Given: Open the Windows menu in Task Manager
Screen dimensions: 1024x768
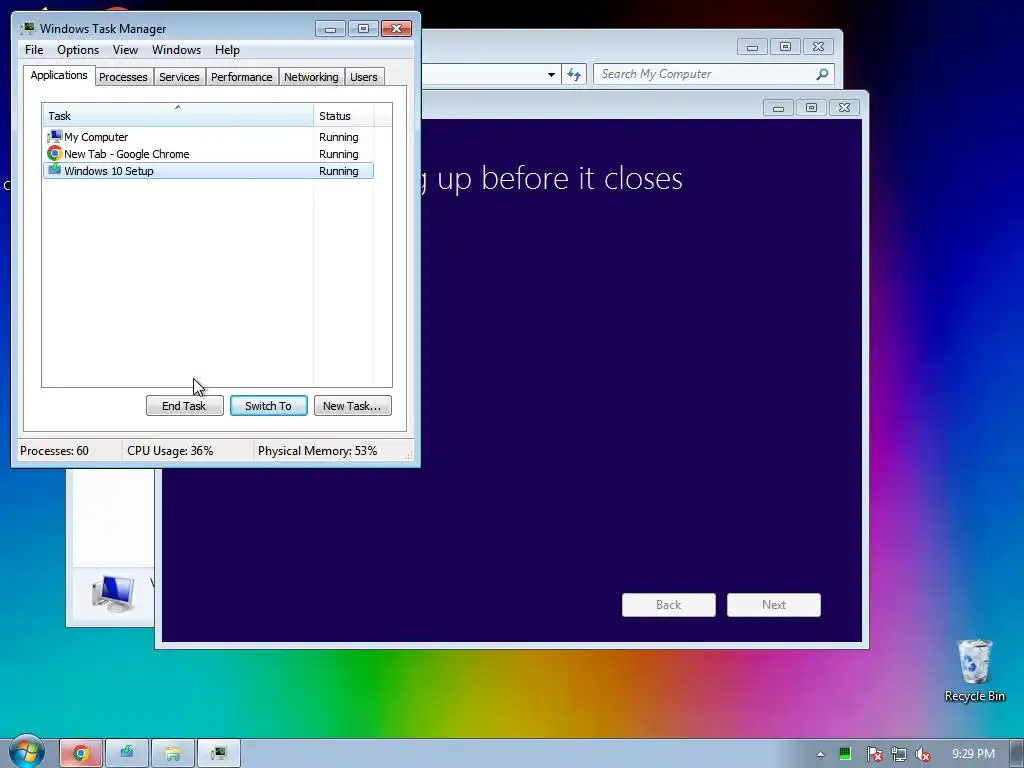Looking at the screenshot, I should click(x=176, y=50).
